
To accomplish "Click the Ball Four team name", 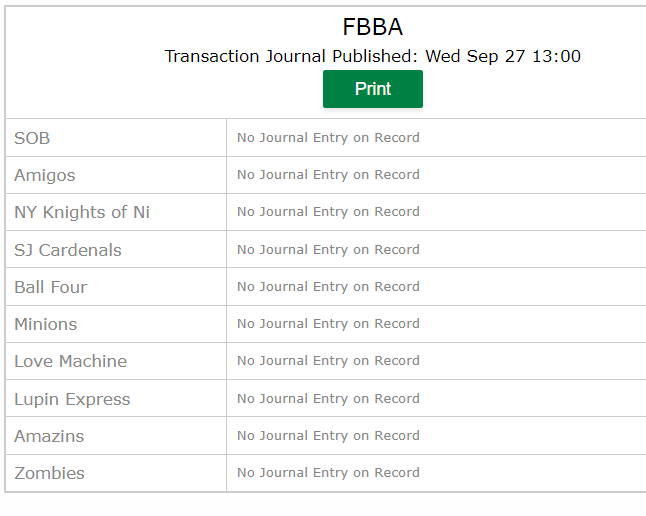I will pyautogui.click(x=51, y=287).
